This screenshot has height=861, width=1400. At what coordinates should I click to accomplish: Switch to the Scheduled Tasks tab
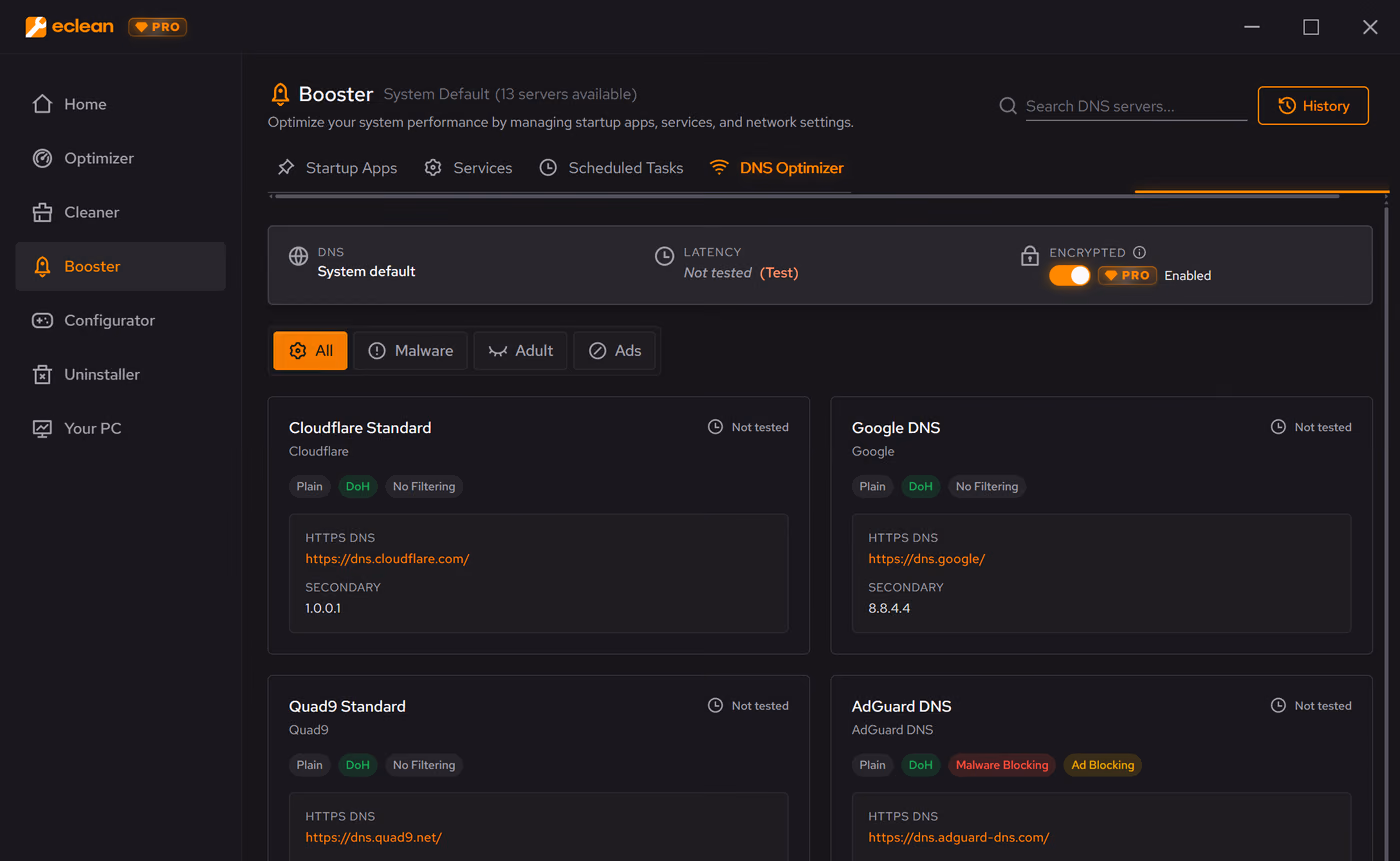tap(611, 168)
